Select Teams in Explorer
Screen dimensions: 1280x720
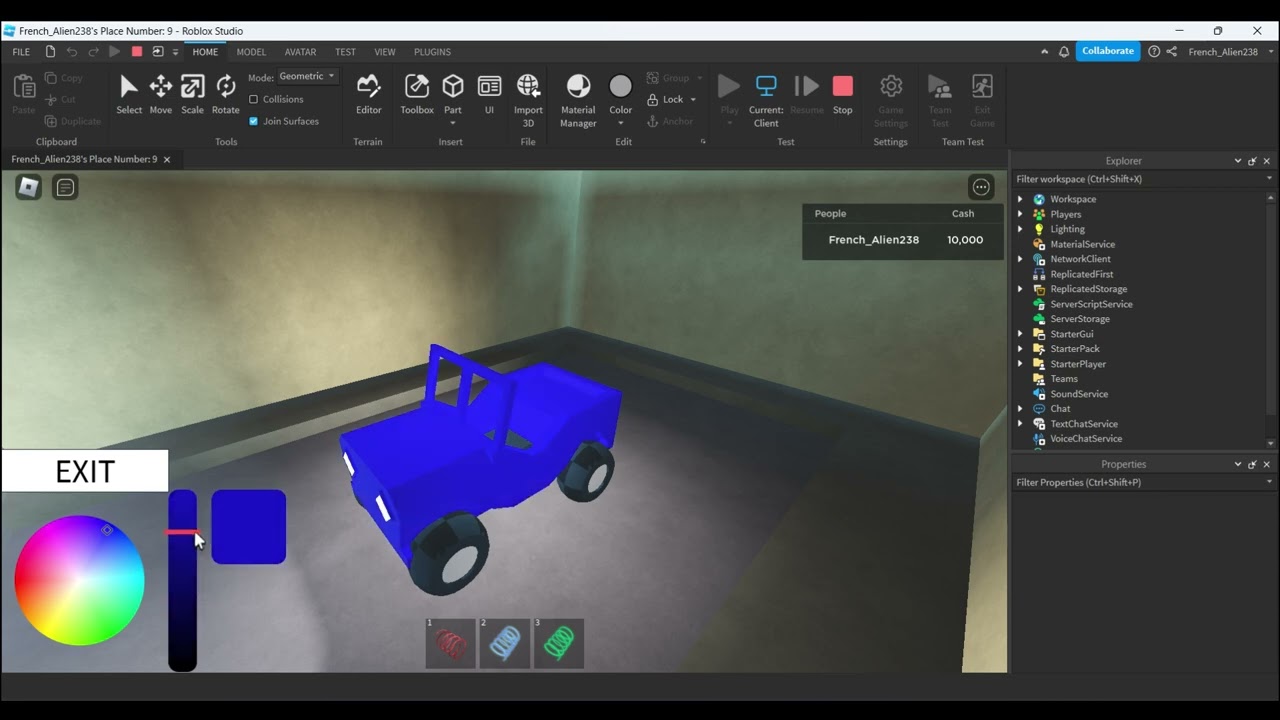tap(1064, 379)
